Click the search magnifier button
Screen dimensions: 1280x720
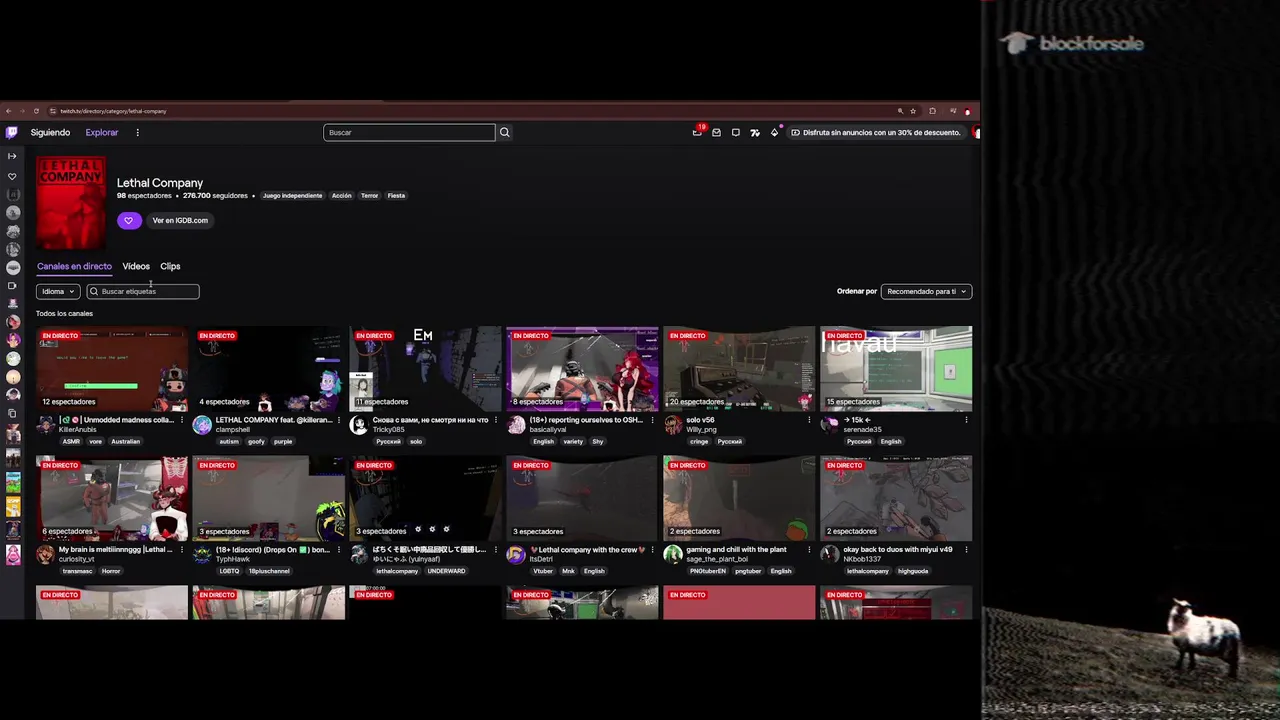(505, 132)
